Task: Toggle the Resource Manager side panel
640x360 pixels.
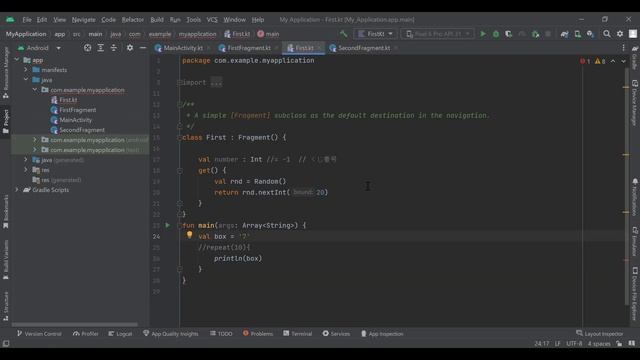Action: (6, 72)
